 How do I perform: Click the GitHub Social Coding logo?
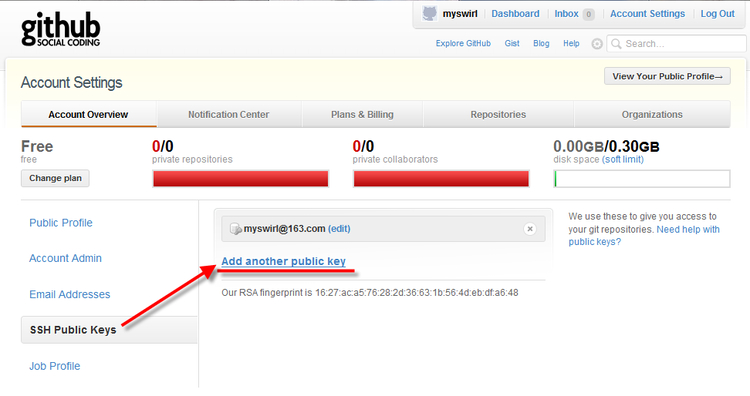click(61, 30)
